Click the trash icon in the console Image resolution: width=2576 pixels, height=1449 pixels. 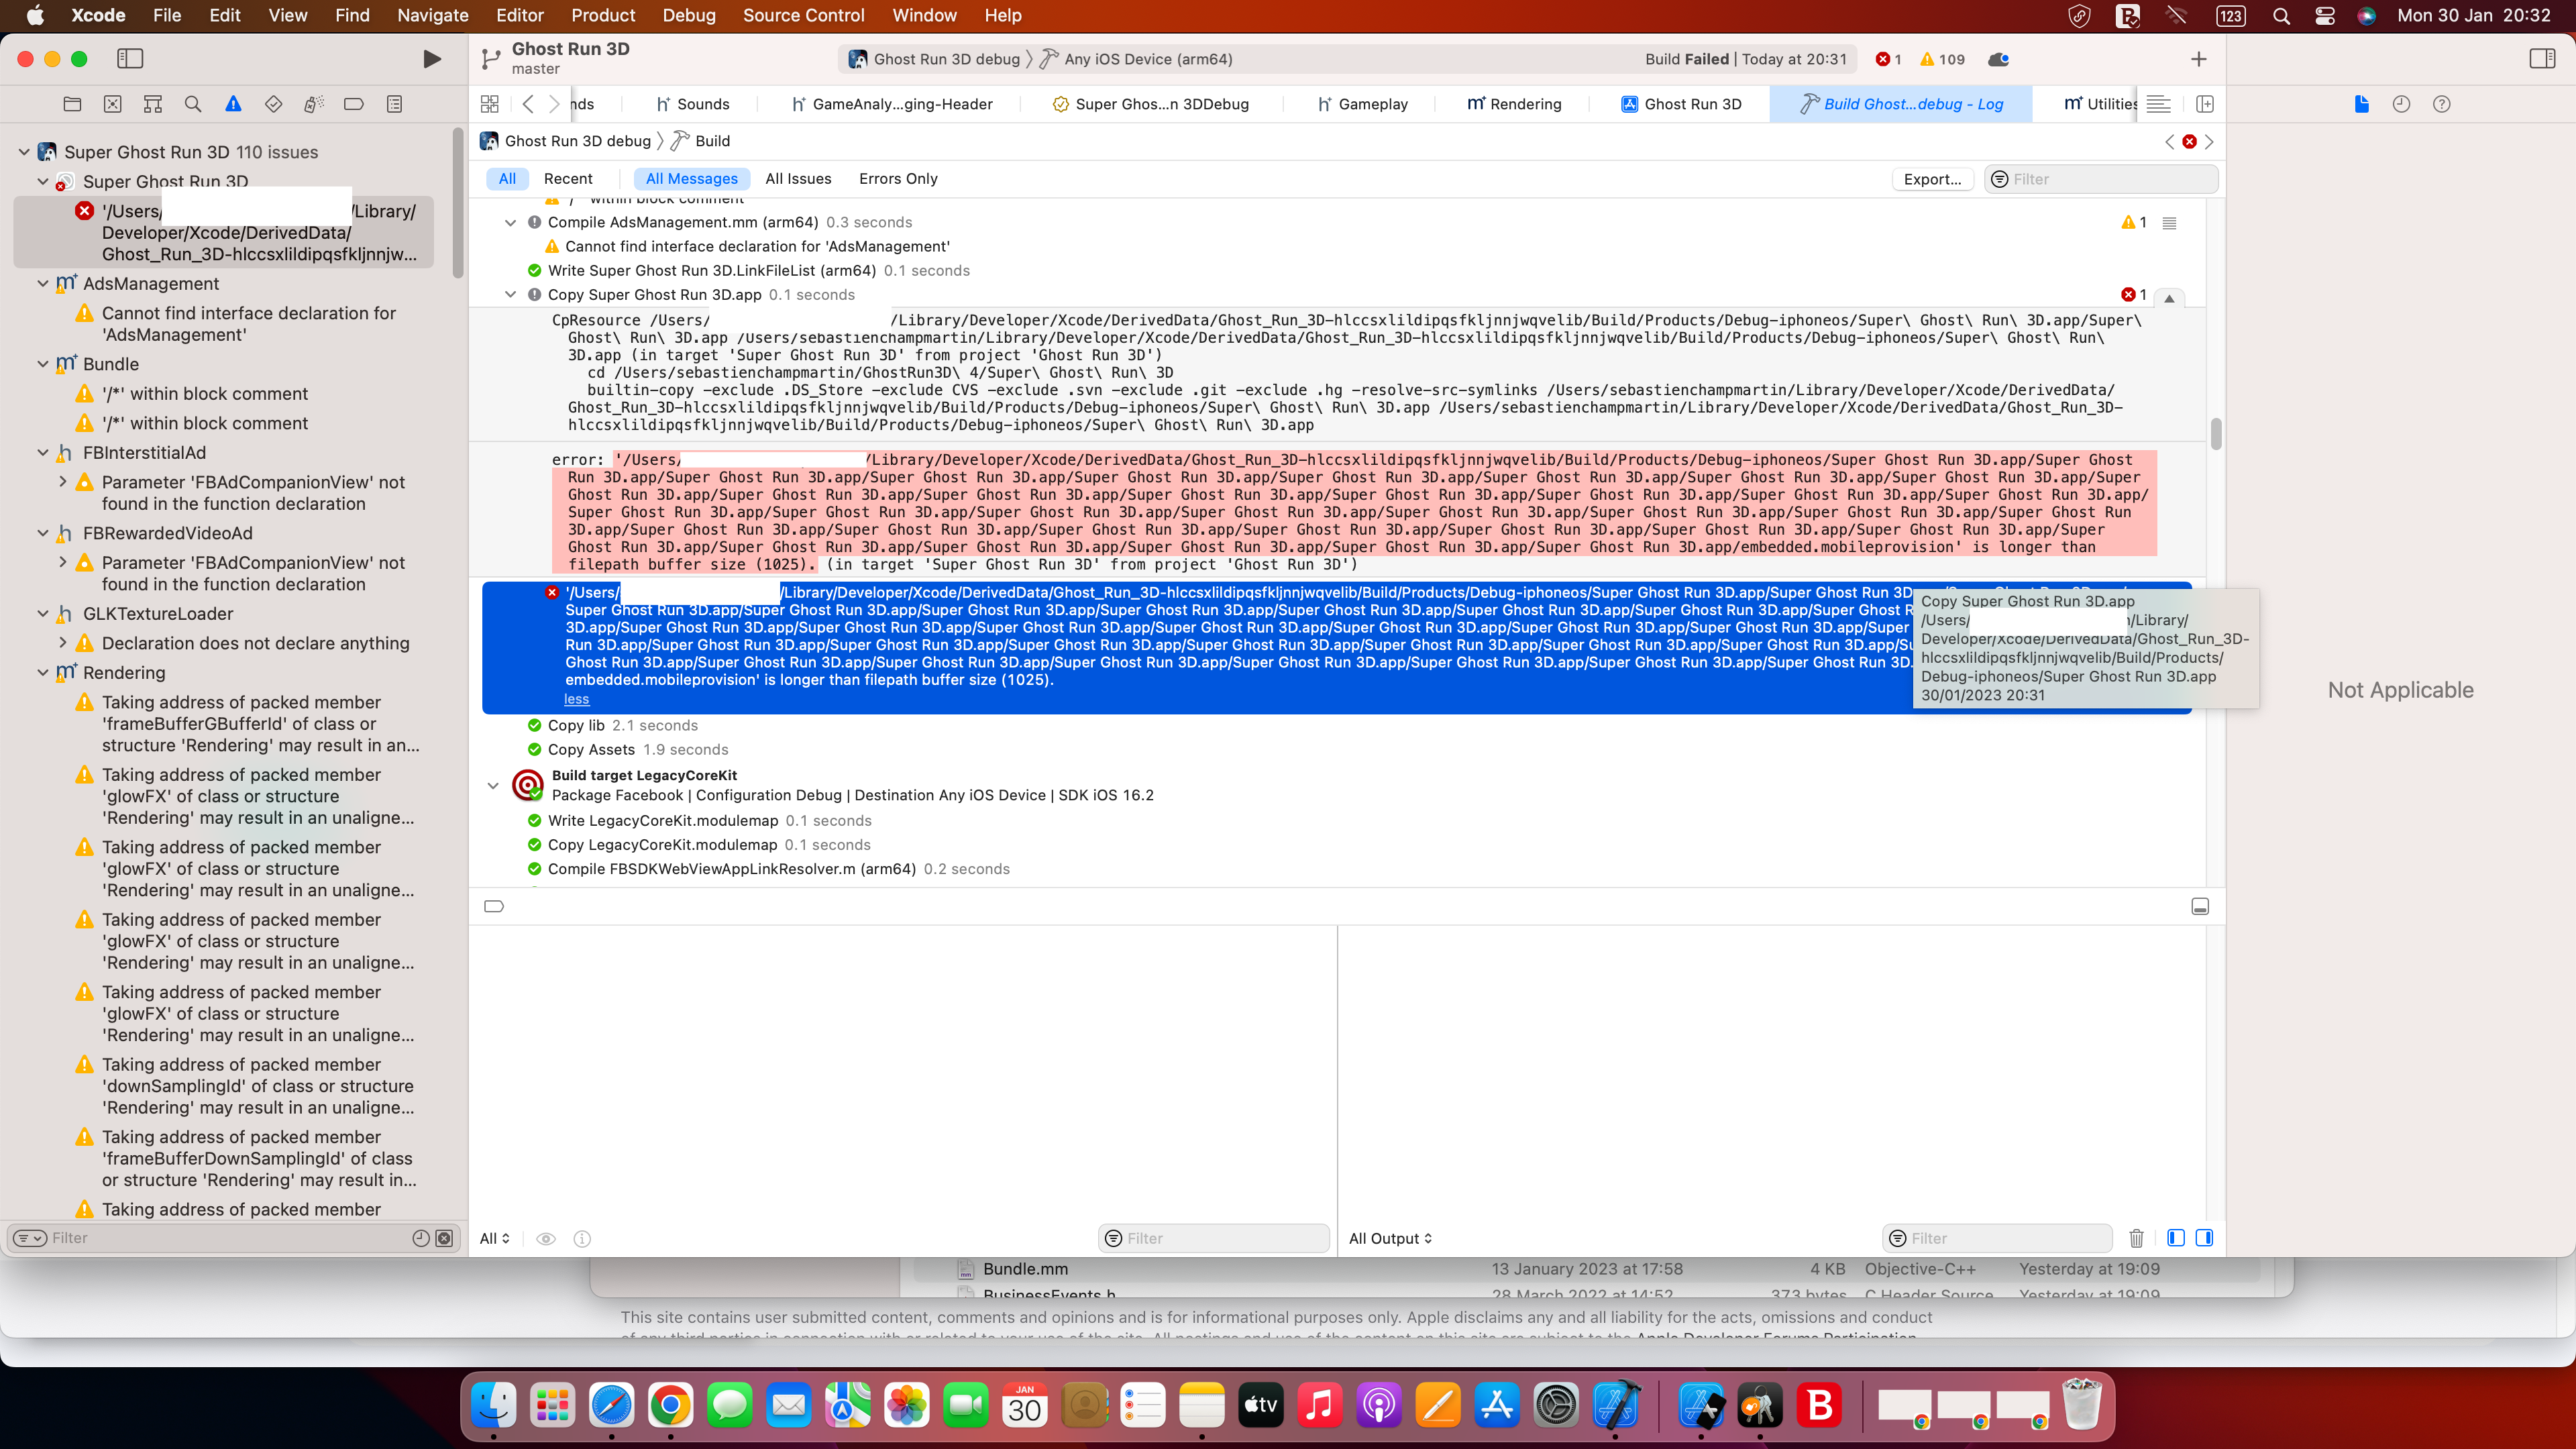(x=2136, y=1238)
